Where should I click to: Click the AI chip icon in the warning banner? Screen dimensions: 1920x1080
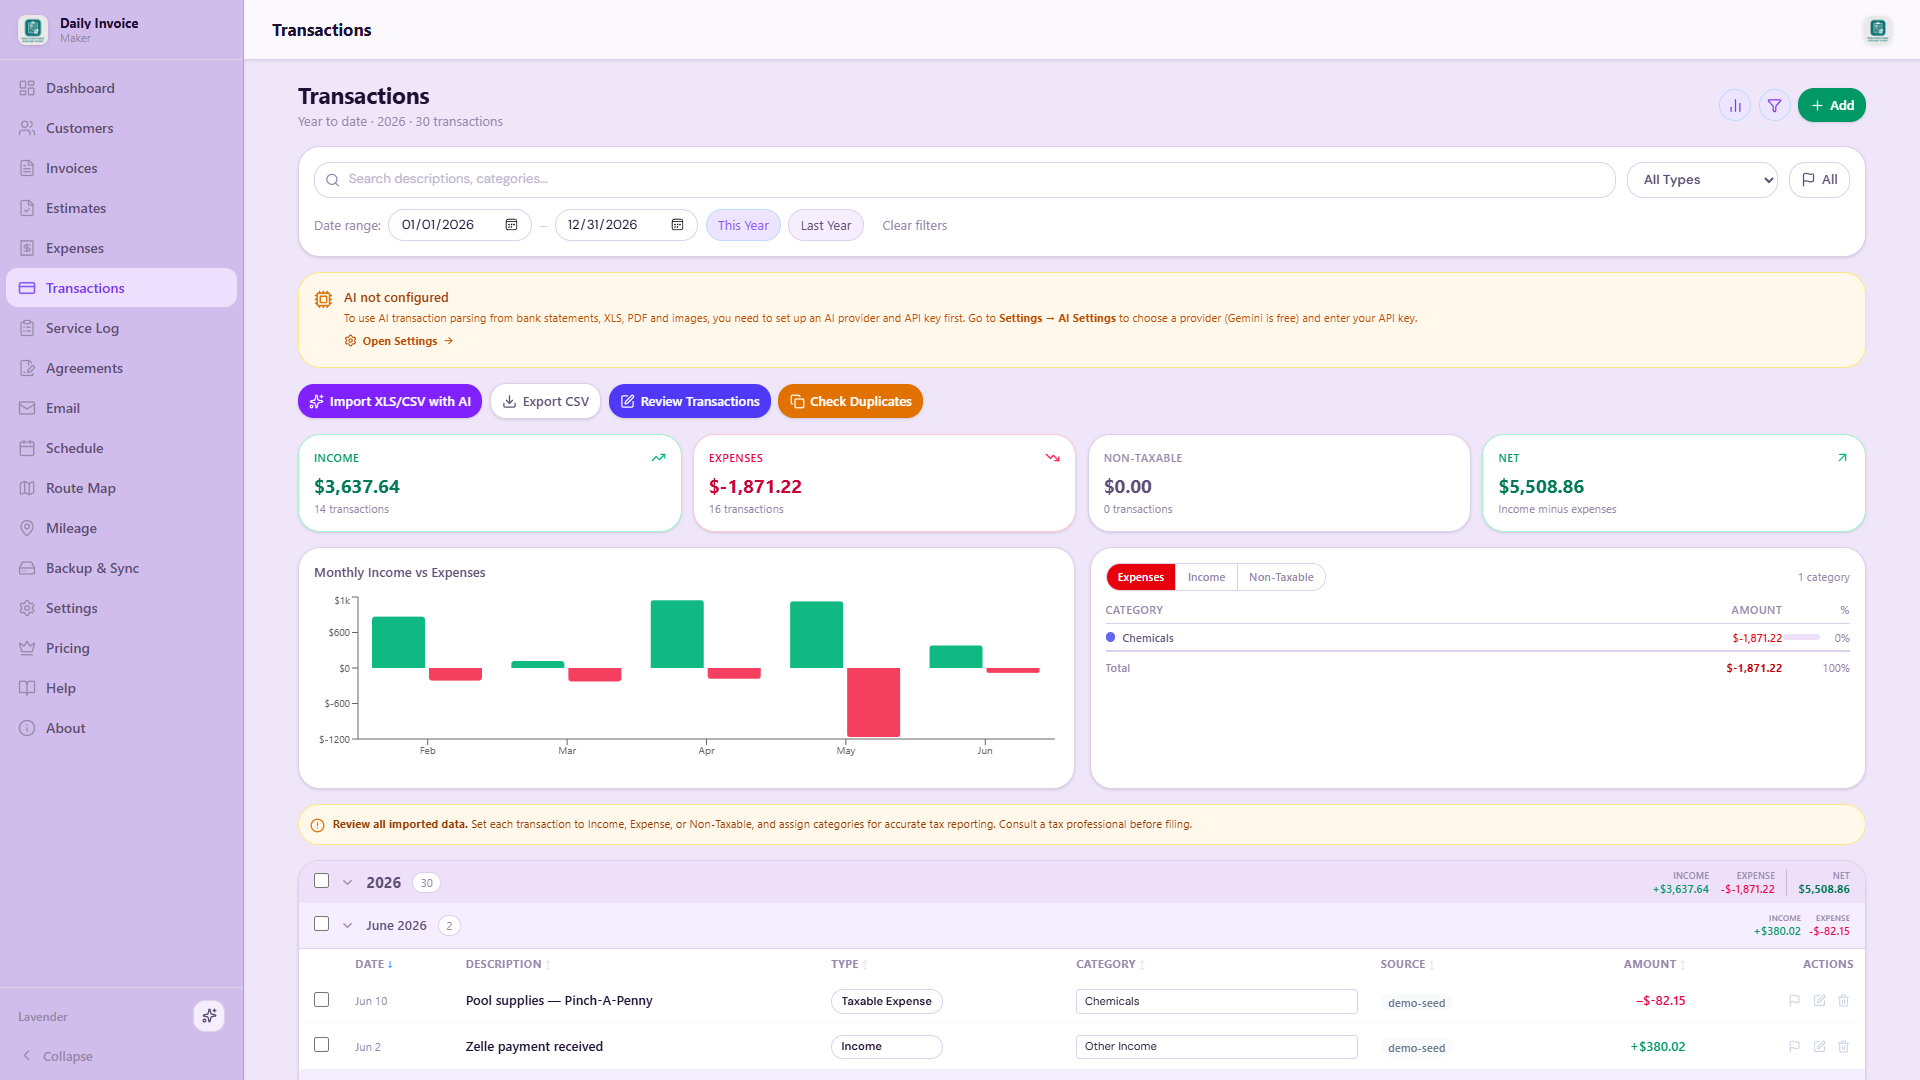(x=323, y=299)
